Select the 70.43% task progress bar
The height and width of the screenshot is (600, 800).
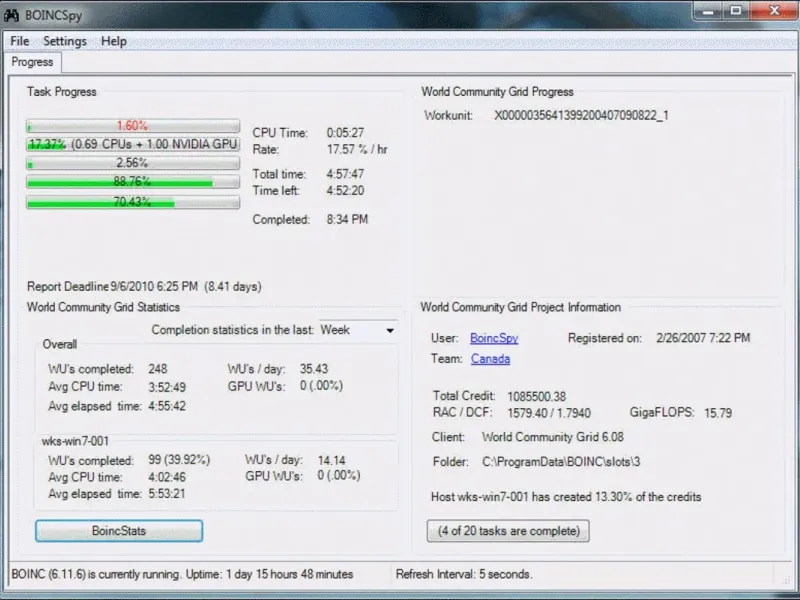(x=133, y=203)
